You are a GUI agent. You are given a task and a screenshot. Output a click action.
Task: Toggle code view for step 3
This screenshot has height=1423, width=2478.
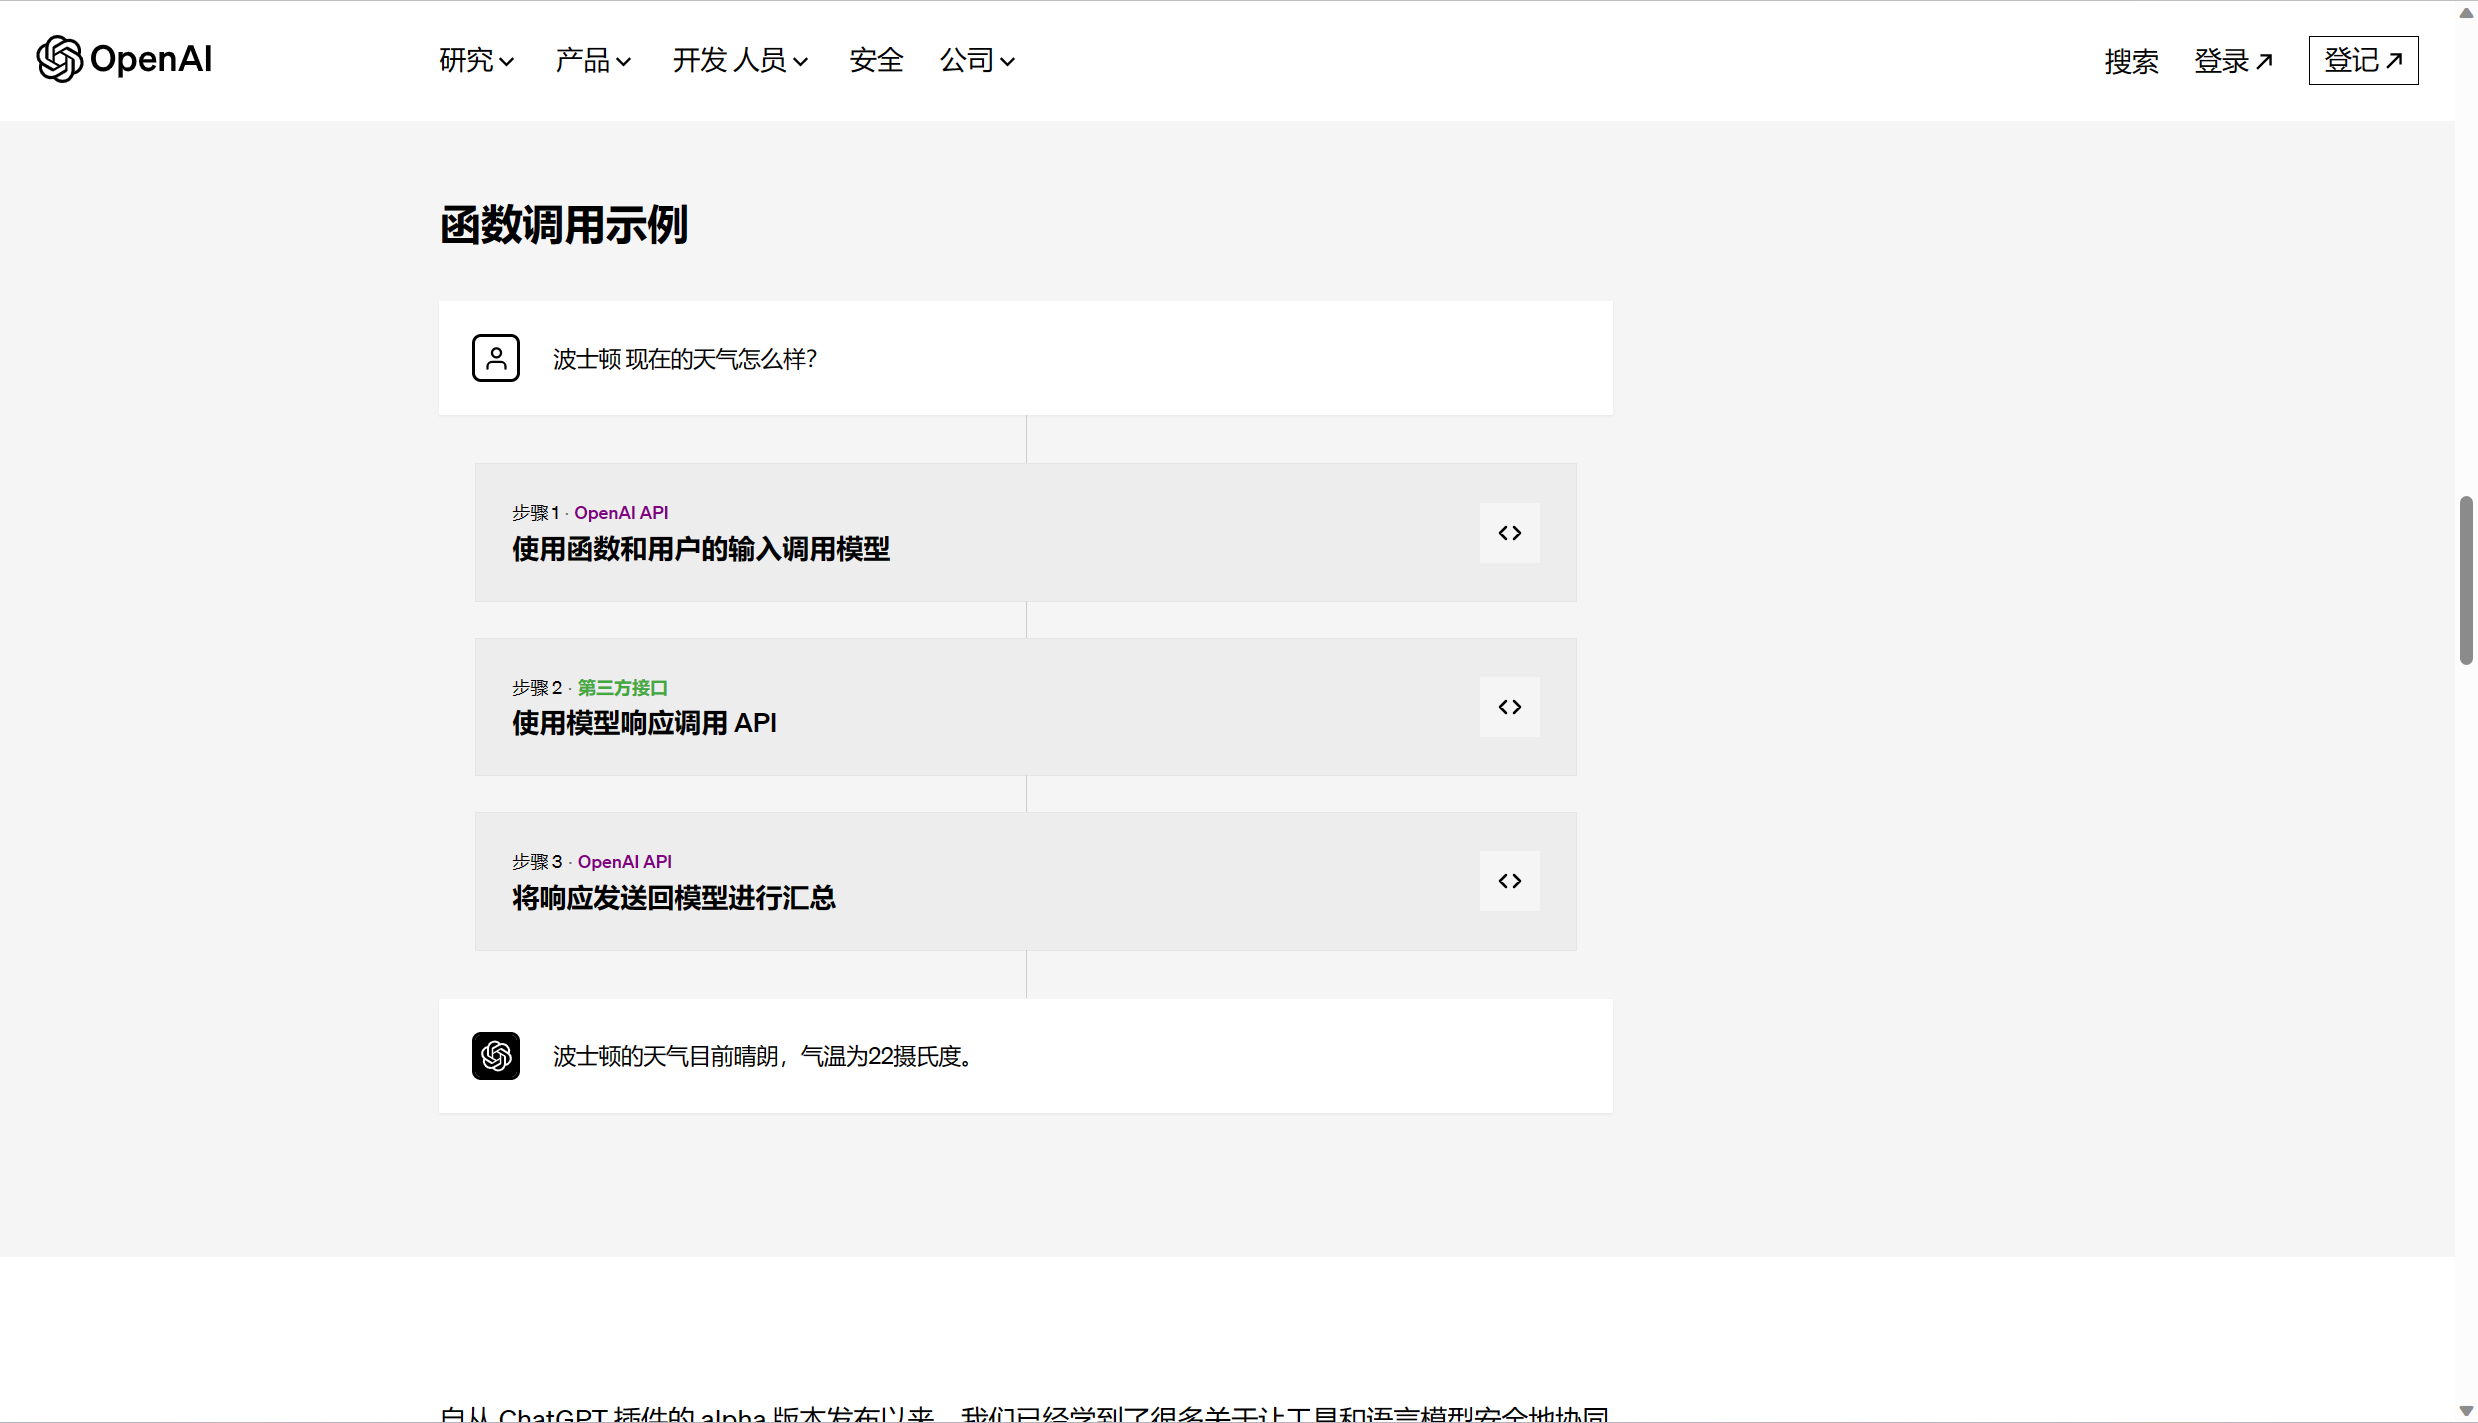pos(1509,881)
